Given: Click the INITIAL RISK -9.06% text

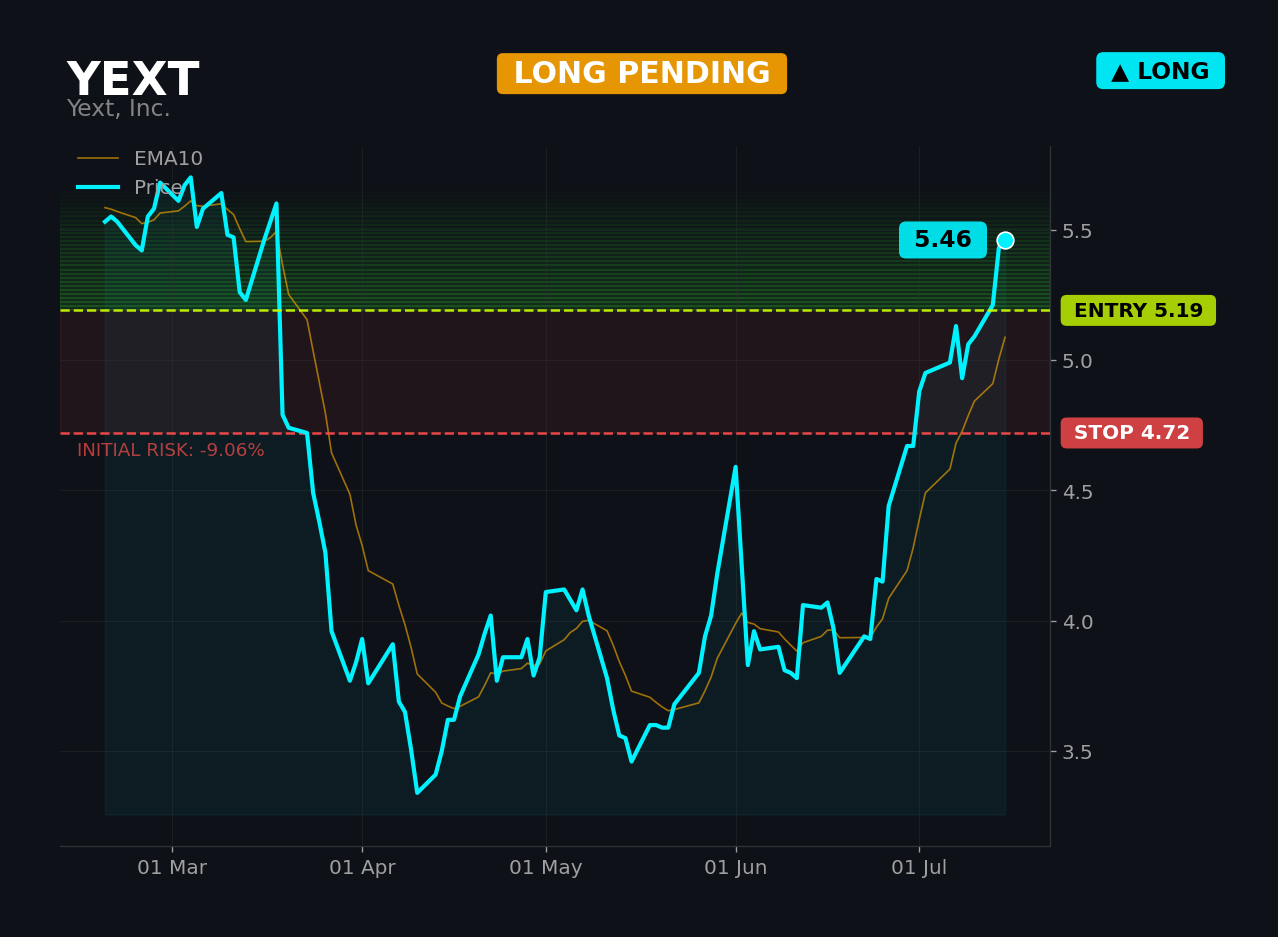Looking at the screenshot, I should click(x=171, y=451).
